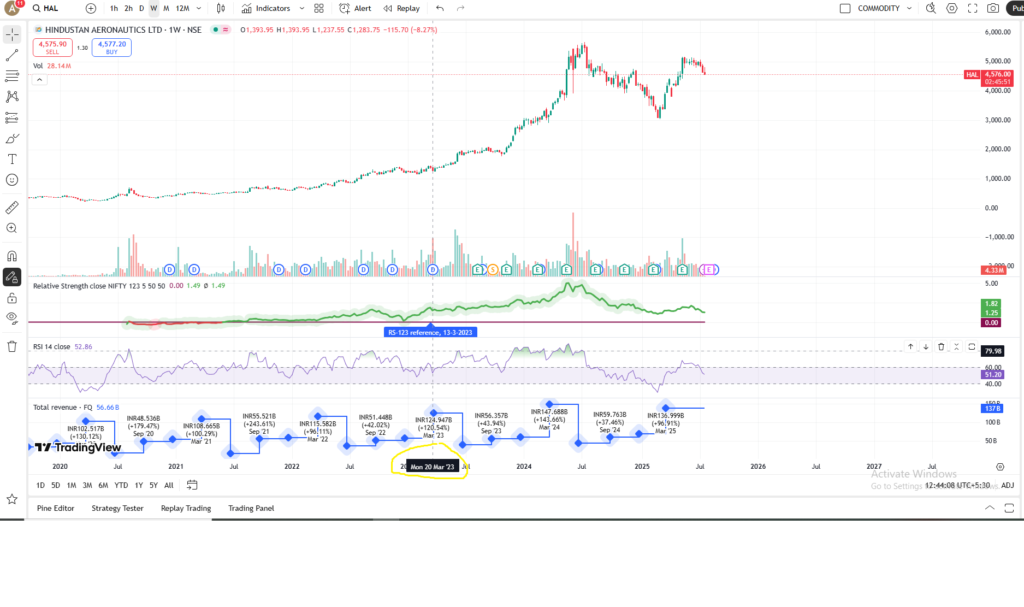Switch to D daily timeframe
Image resolution: width=1024 pixels, height=607 pixels.
point(142,8)
